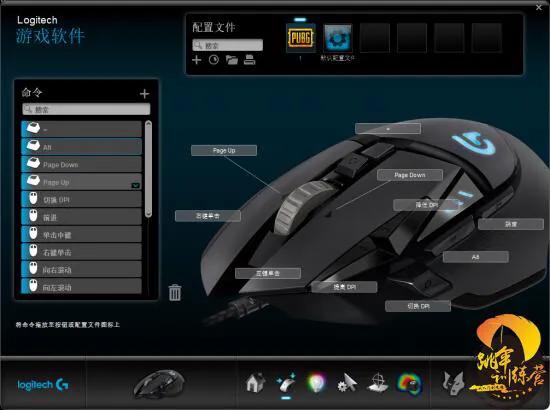Open the input analysis heatmap icon
The width and height of the screenshot is (550, 410).
pyautogui.click(x=409, y=383)
